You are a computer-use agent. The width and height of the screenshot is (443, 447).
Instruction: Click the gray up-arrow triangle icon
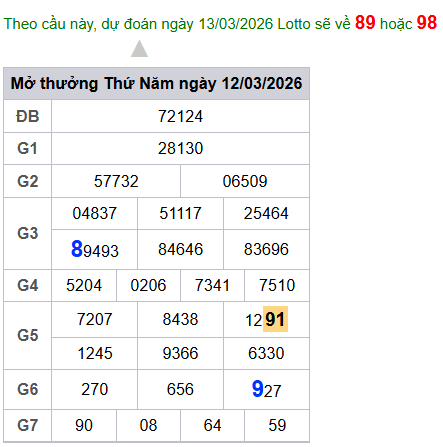tap(139, 49)
